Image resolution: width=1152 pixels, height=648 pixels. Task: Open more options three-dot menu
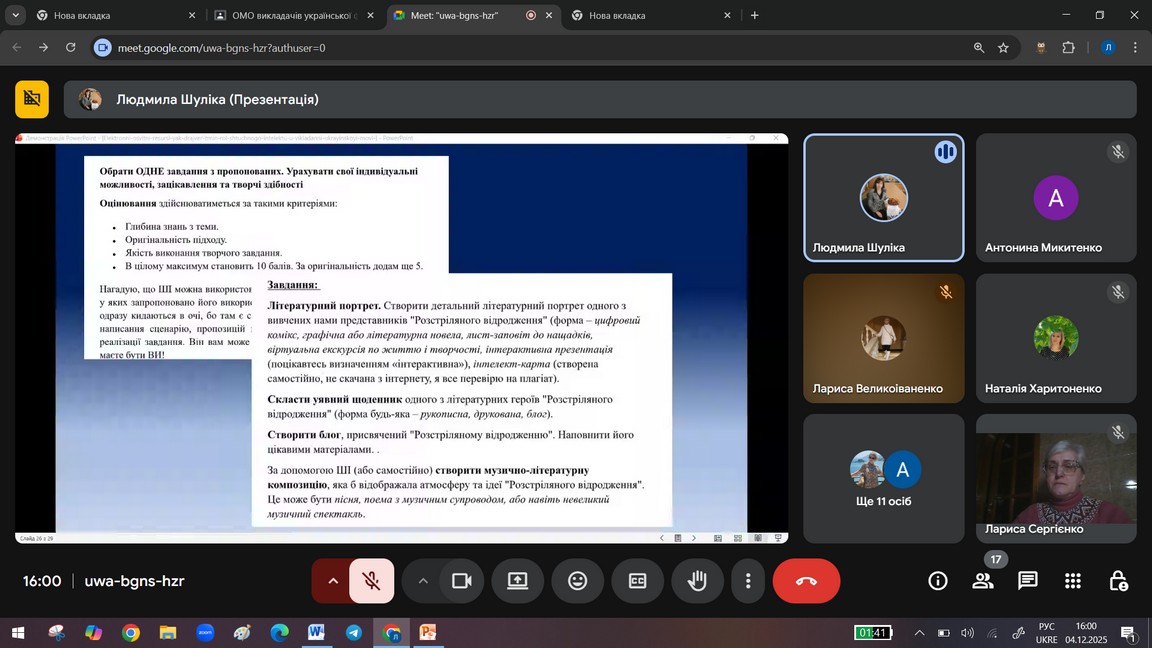pos(747,581)
